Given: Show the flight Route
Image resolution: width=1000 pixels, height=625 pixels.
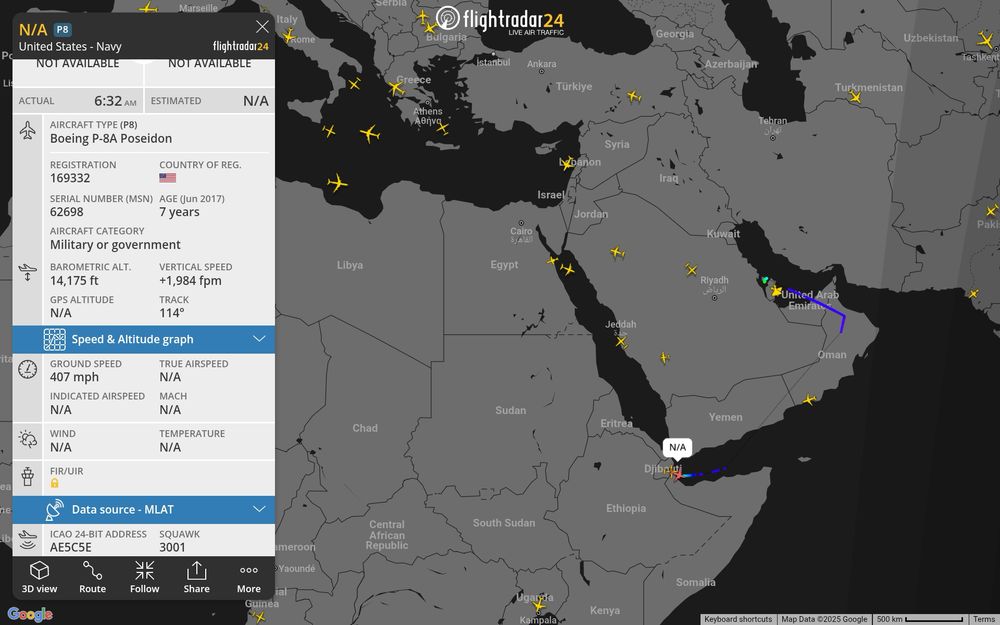Looking at the screenshot, I should (92, 577).
